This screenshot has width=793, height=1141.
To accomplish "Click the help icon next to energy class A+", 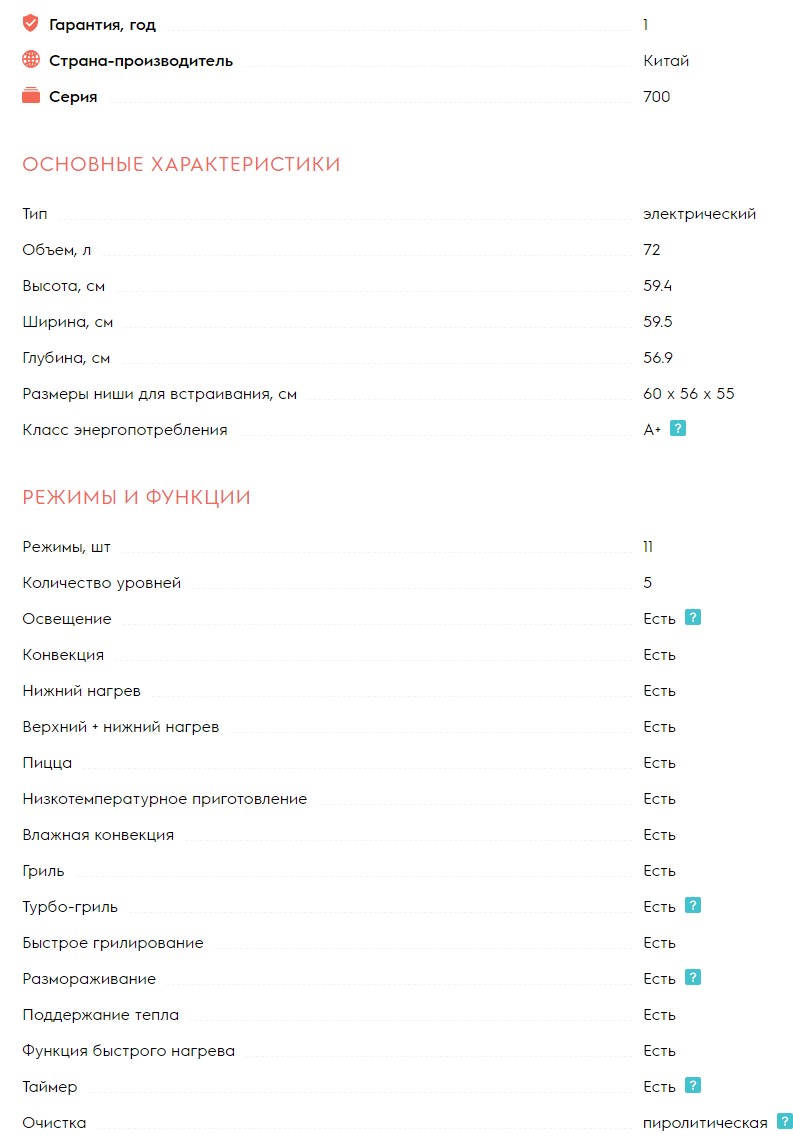I will tap(678, 429).
